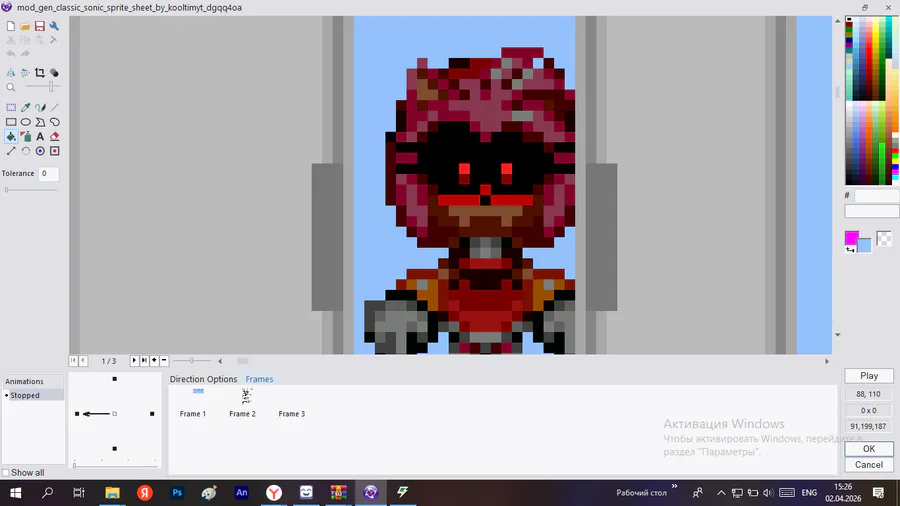Select the right direction square

[x=152, y=414]
